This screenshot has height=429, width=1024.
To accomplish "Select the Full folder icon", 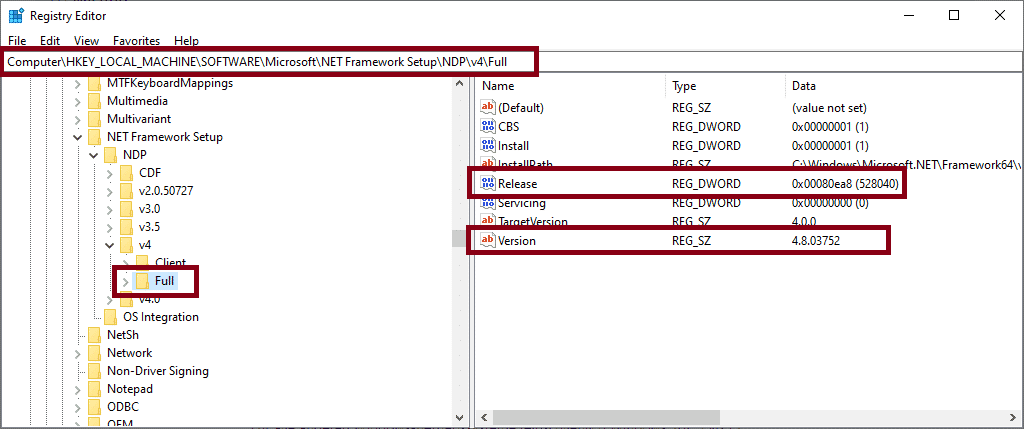I will pos(142,281).
